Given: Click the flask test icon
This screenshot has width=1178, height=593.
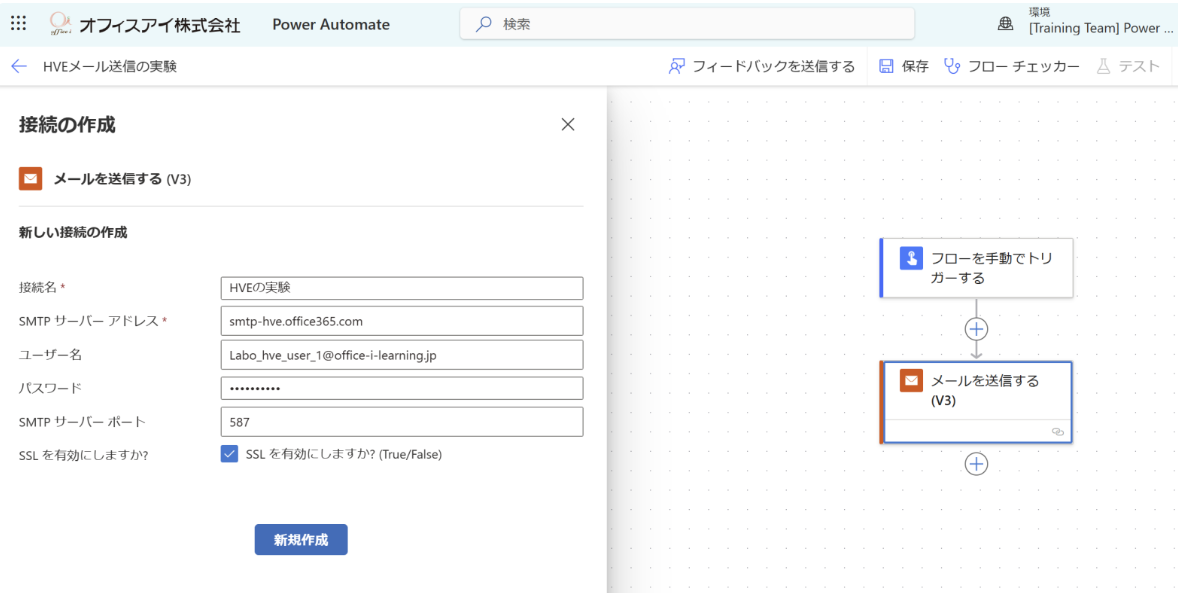Looking at the screenshot, I should (x=1104, y=66).
